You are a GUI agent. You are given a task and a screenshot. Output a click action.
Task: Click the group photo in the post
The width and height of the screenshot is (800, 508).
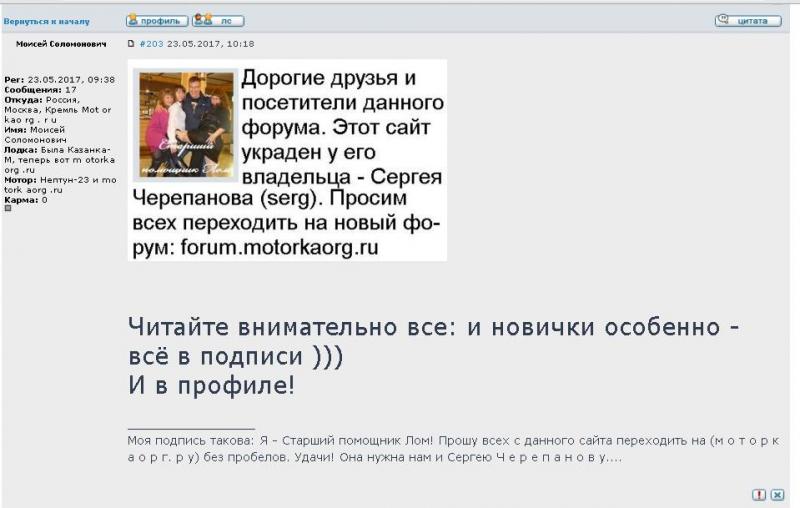pyautogui.click(x=186, y=124)
